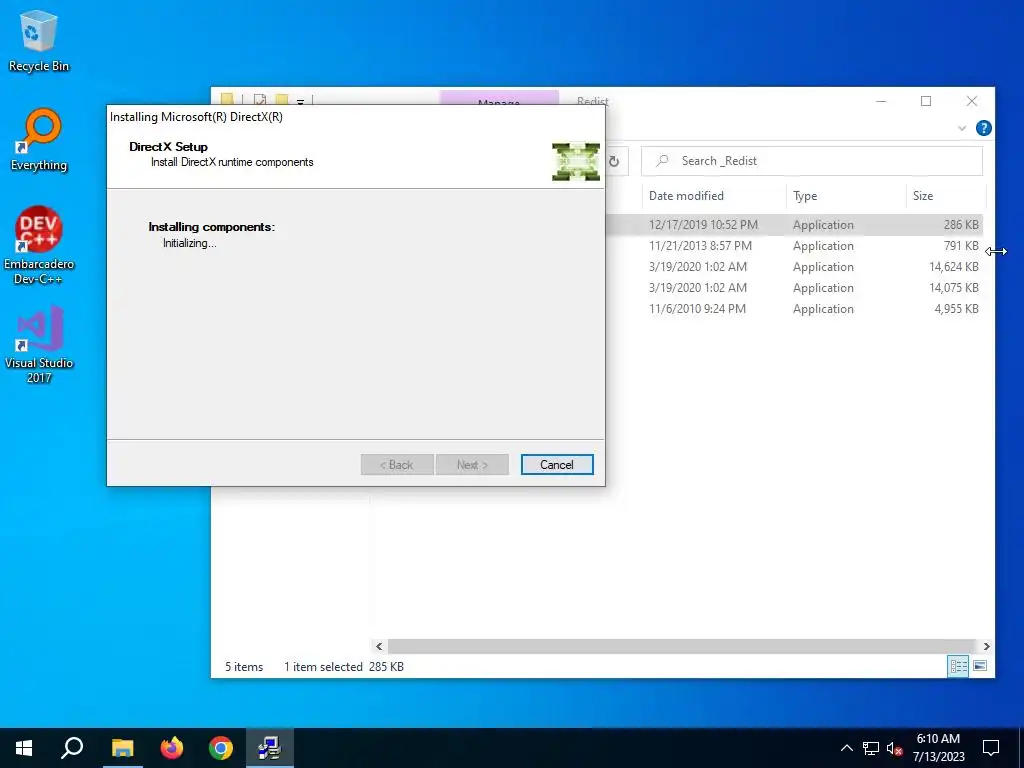
Task: Open the Recycle Bin desktop icon
Action: click(39, 40)
